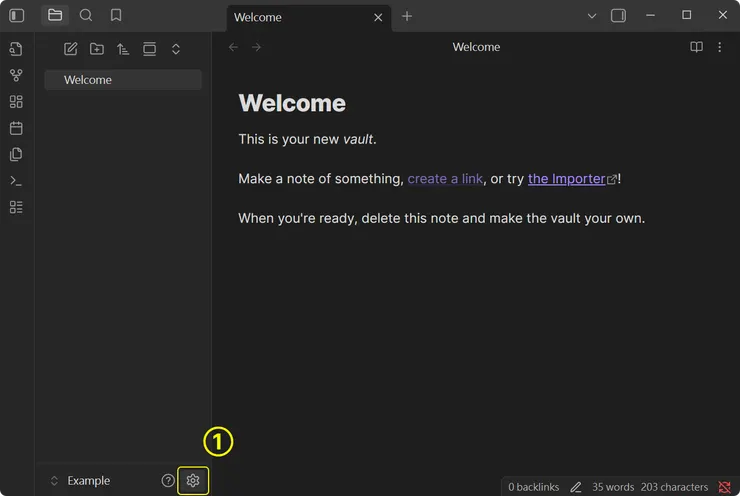Screen dimensions: 740x496
Task: Open the tab list dropdown arrow
Action: click(591, 16)
